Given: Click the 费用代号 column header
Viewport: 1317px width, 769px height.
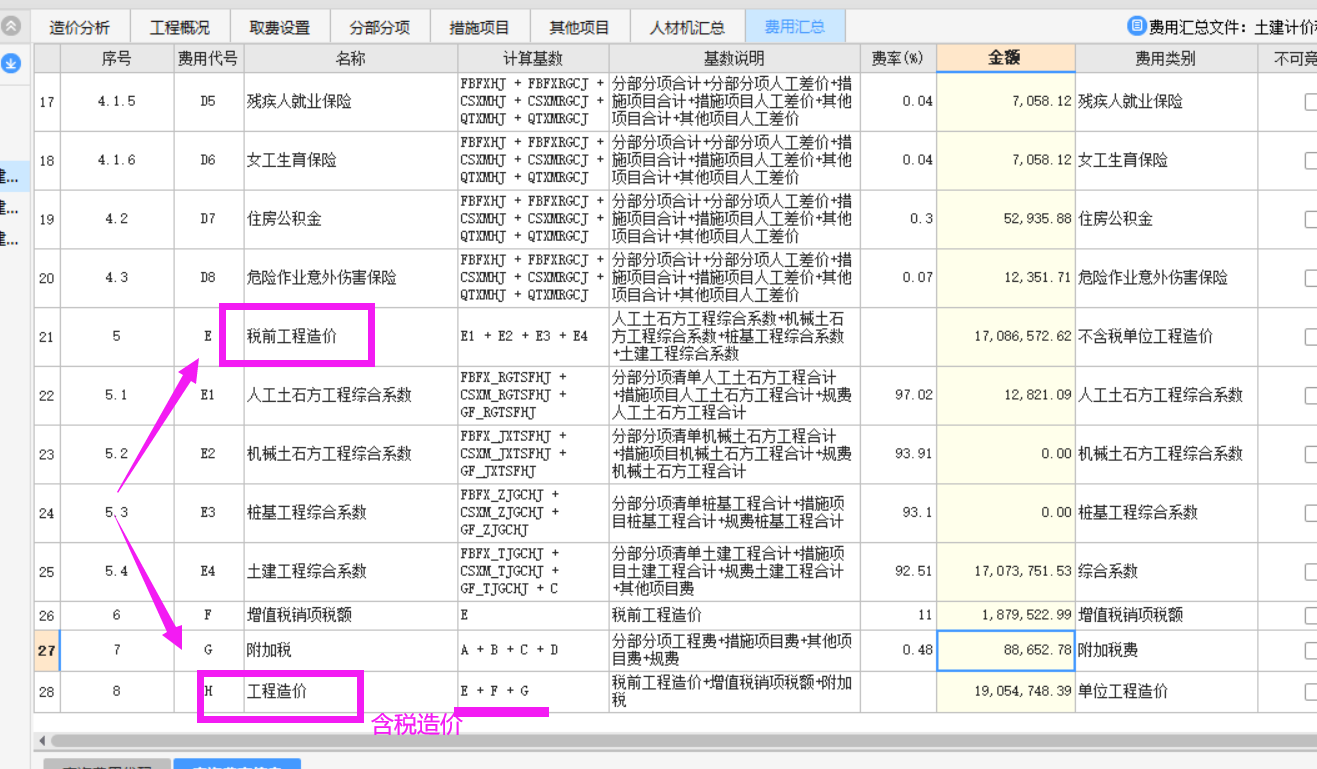Looking at the screenshot, I should tap(208, 59).
